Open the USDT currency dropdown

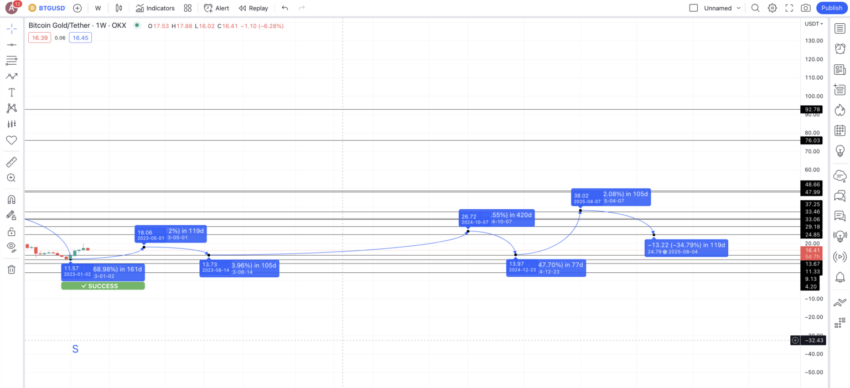(813, 24)
